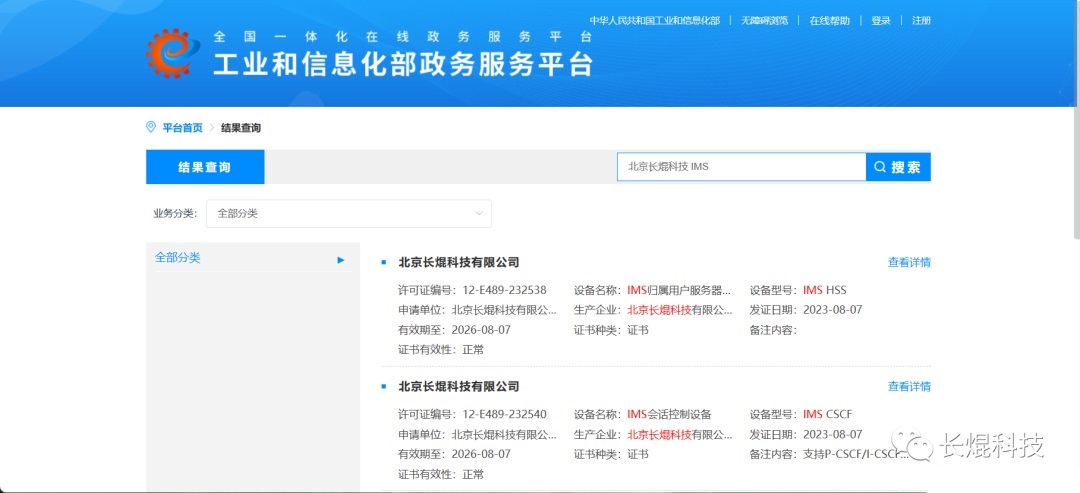The image size is (1080, 493).
Task: Click the magnifier icon in search button
Action: click(880, 167)
